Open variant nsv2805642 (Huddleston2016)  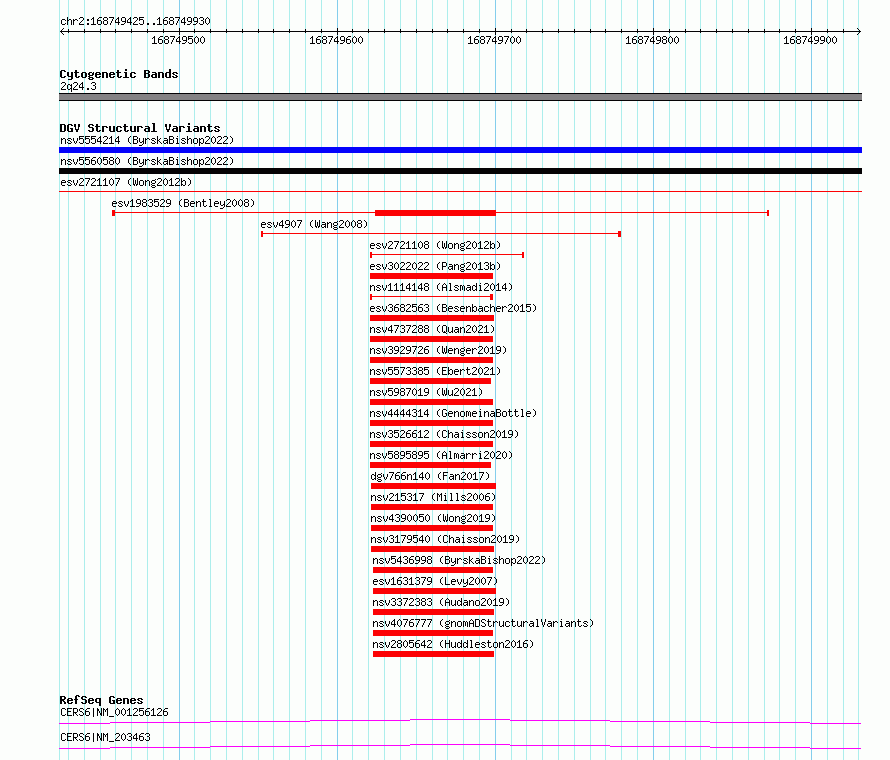(x=453, y=644)
